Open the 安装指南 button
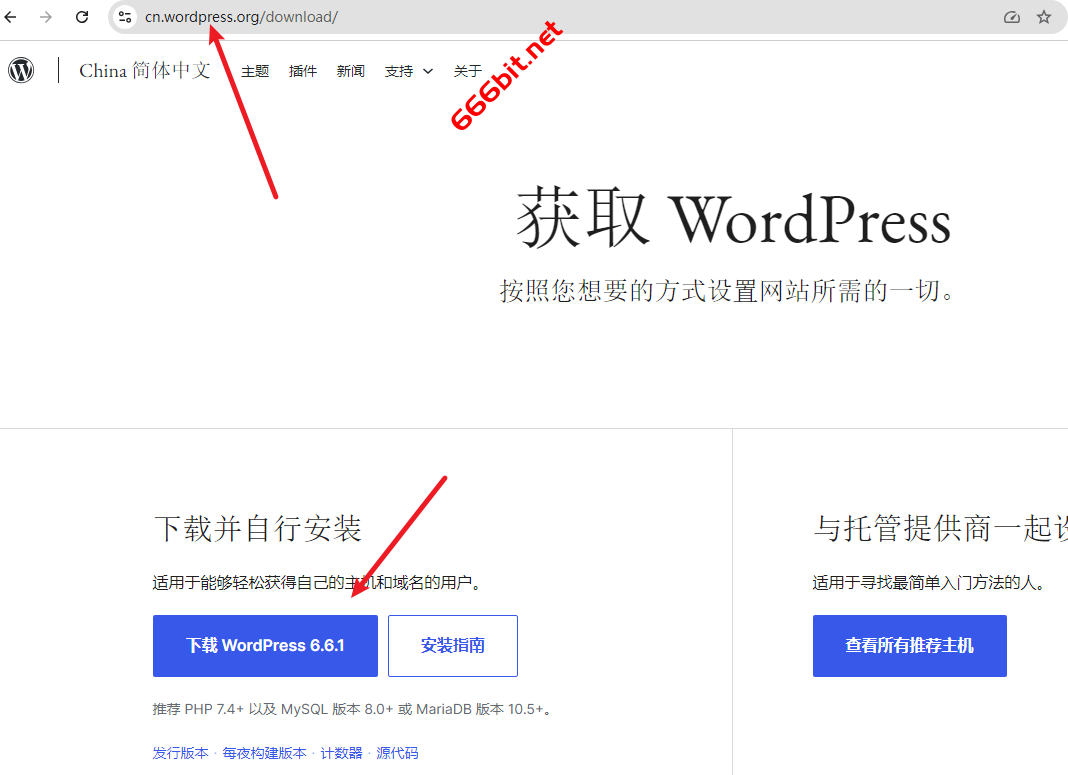Screen dimensions: 1068x775 click(452, 645)
